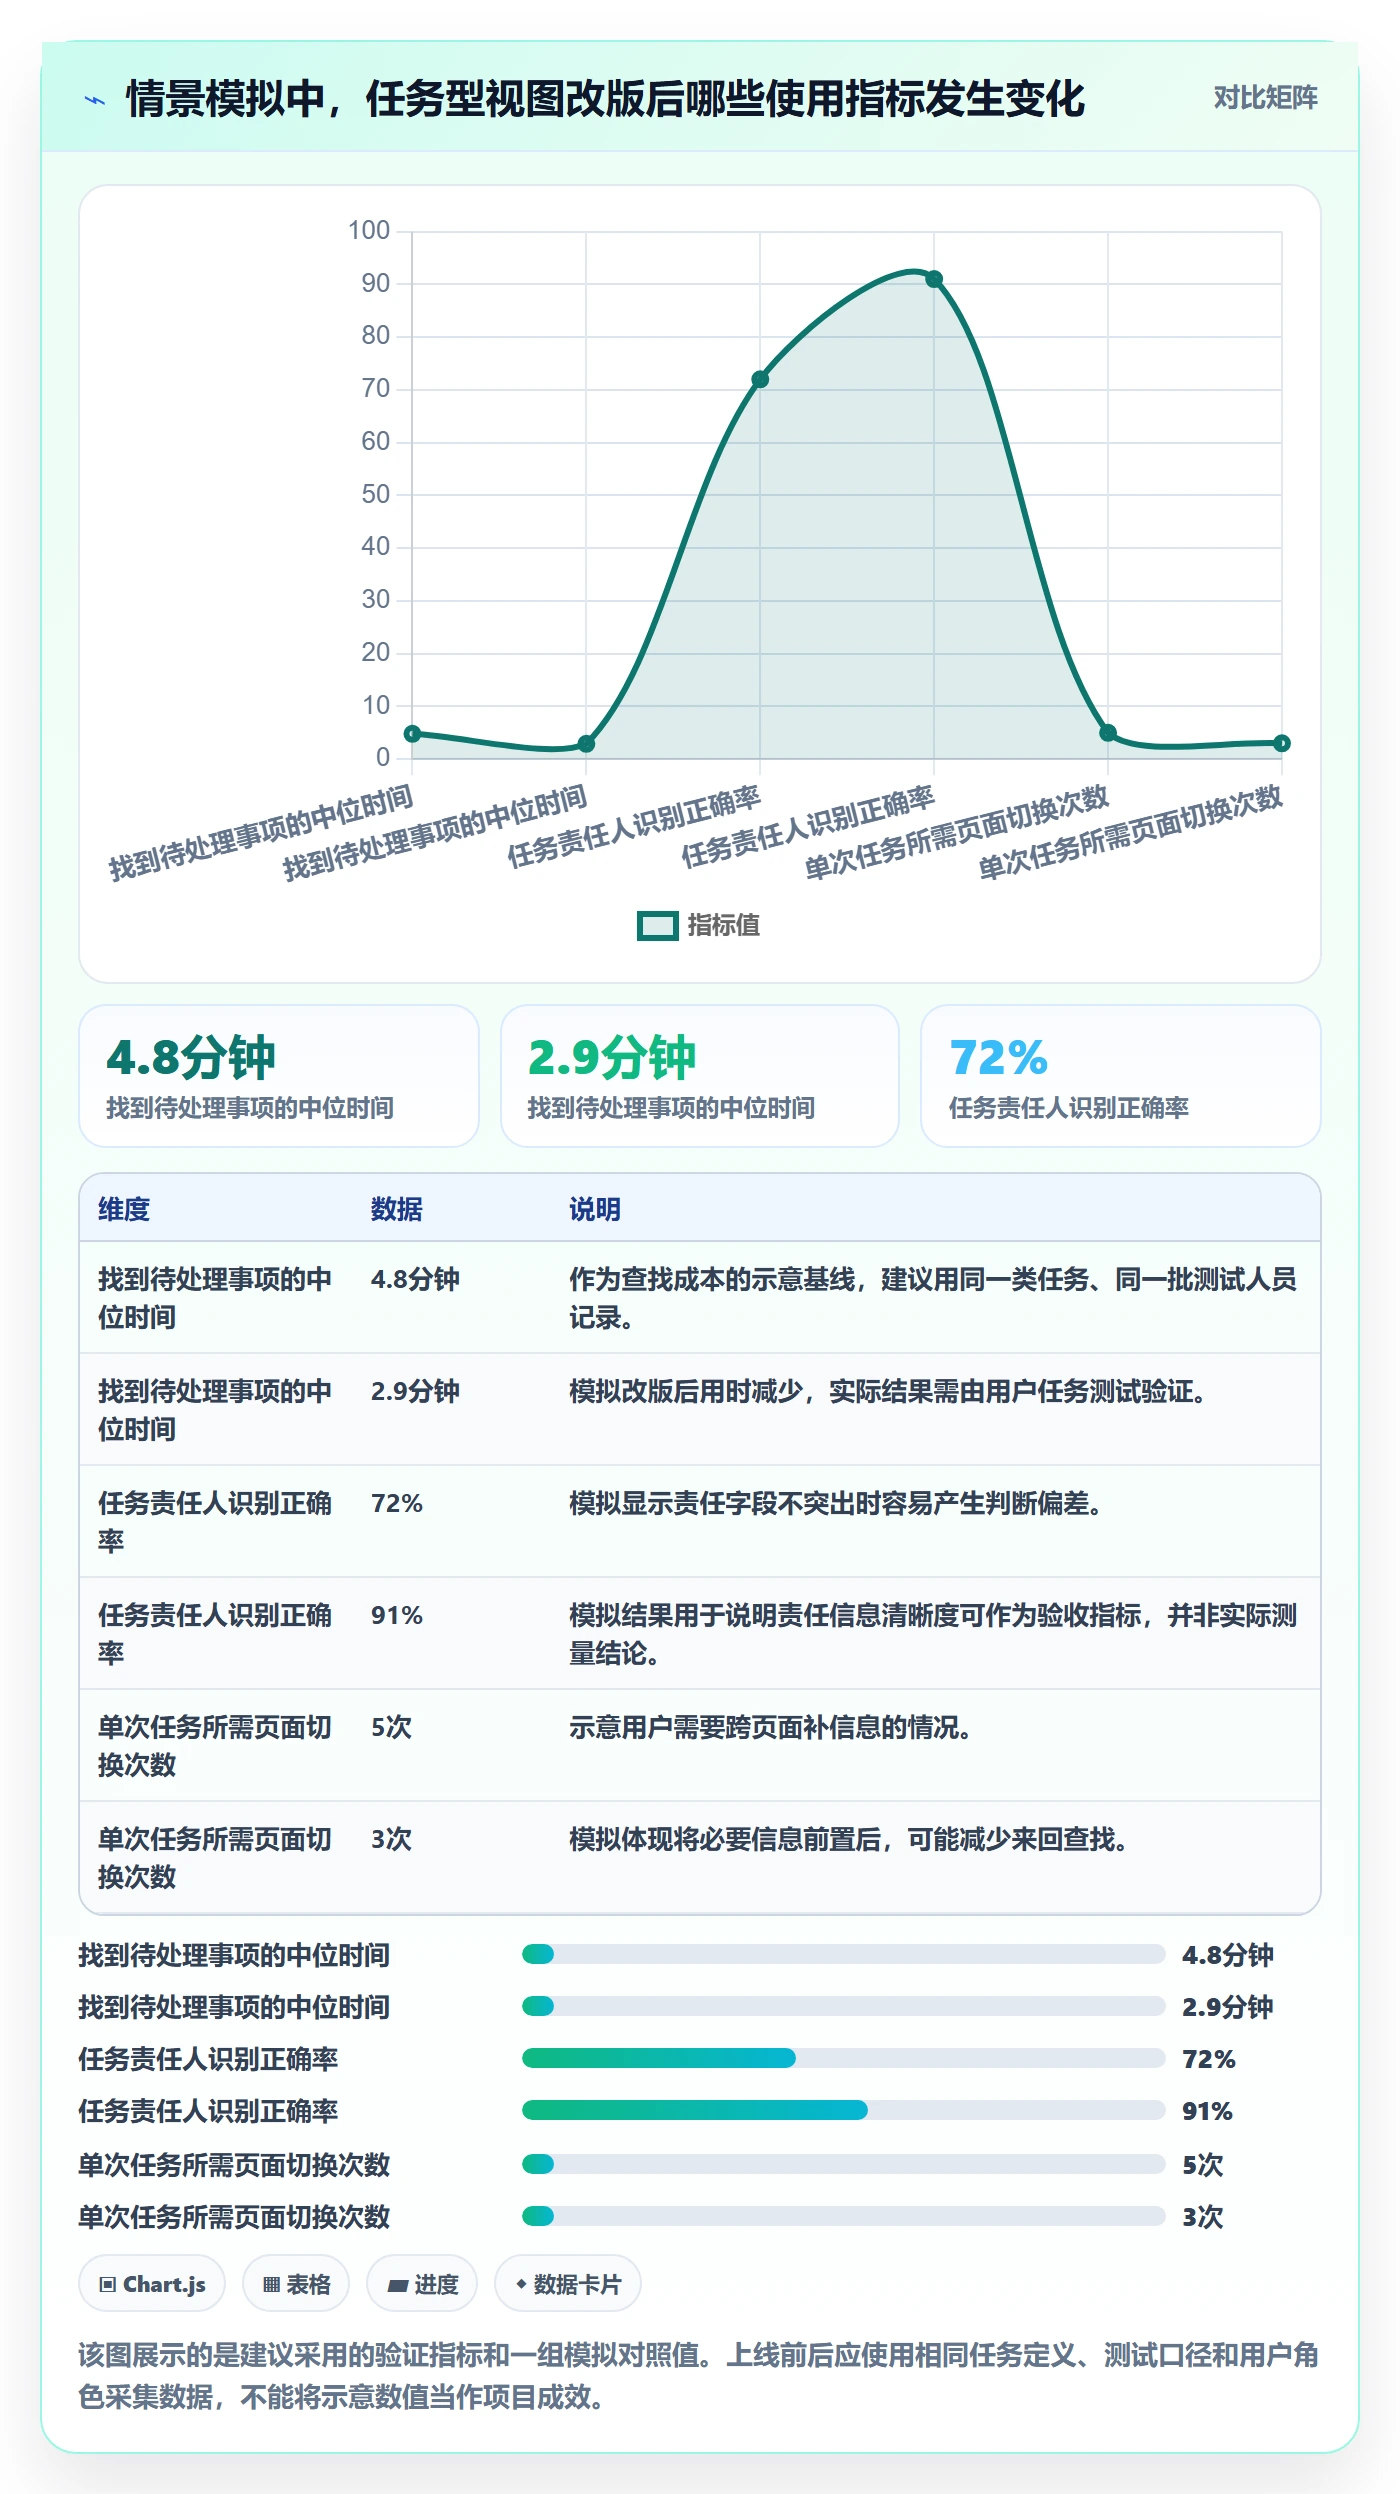Open the 对比矩阵 label in header
The image size is (1400, 2494).
1265,98
